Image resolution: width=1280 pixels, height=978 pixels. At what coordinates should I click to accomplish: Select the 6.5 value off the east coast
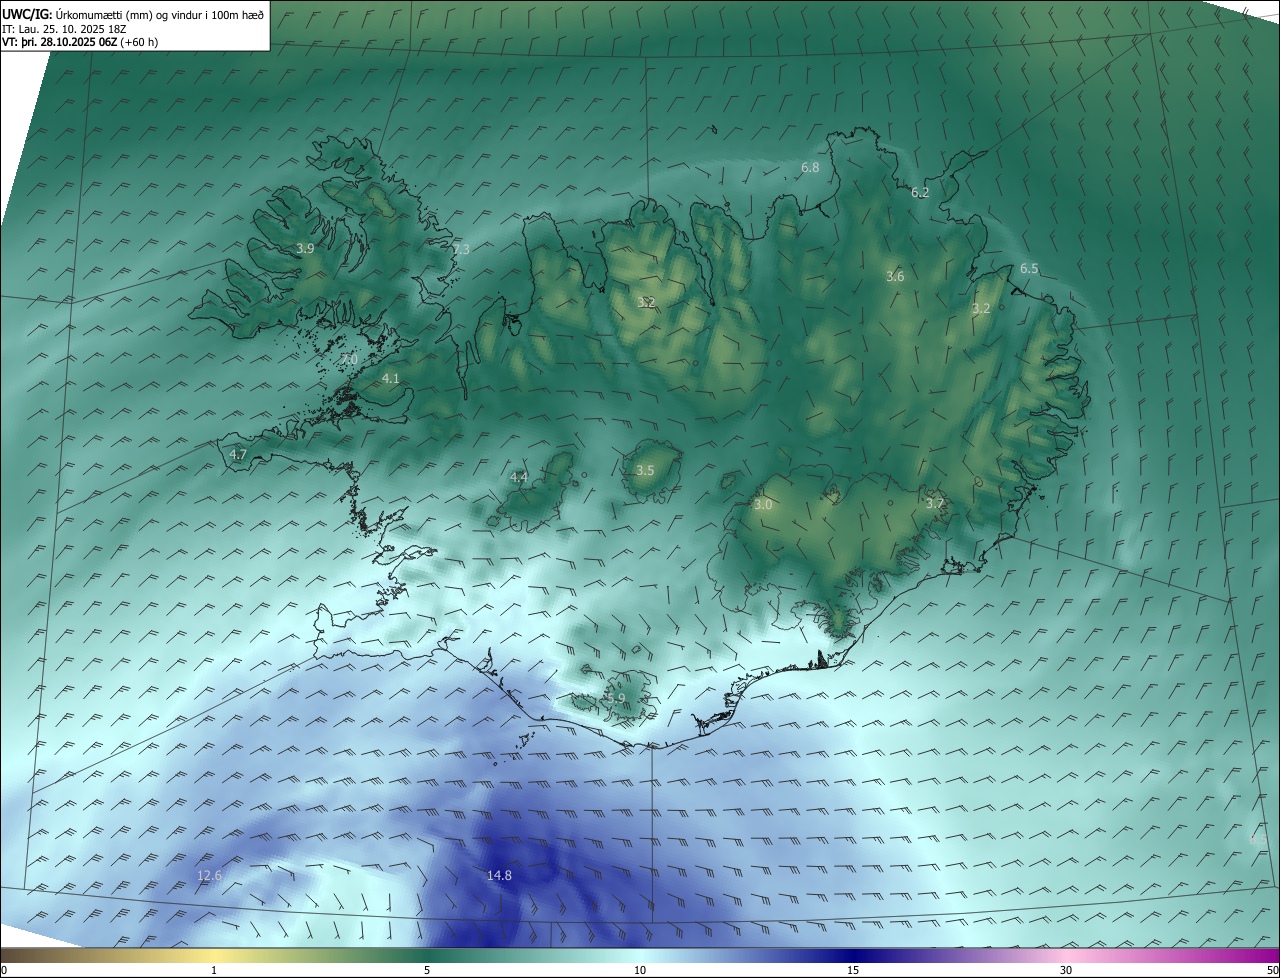(1029, 269)
